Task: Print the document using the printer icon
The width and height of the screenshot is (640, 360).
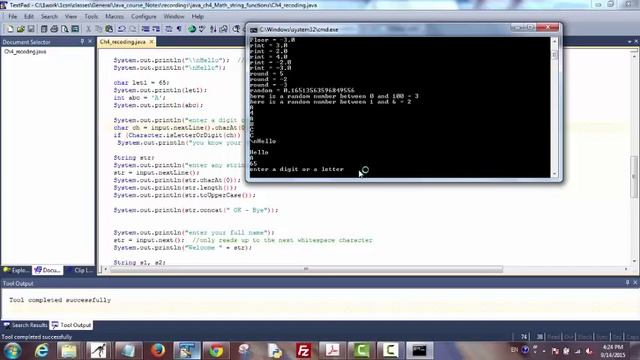Action: point(54,29)
